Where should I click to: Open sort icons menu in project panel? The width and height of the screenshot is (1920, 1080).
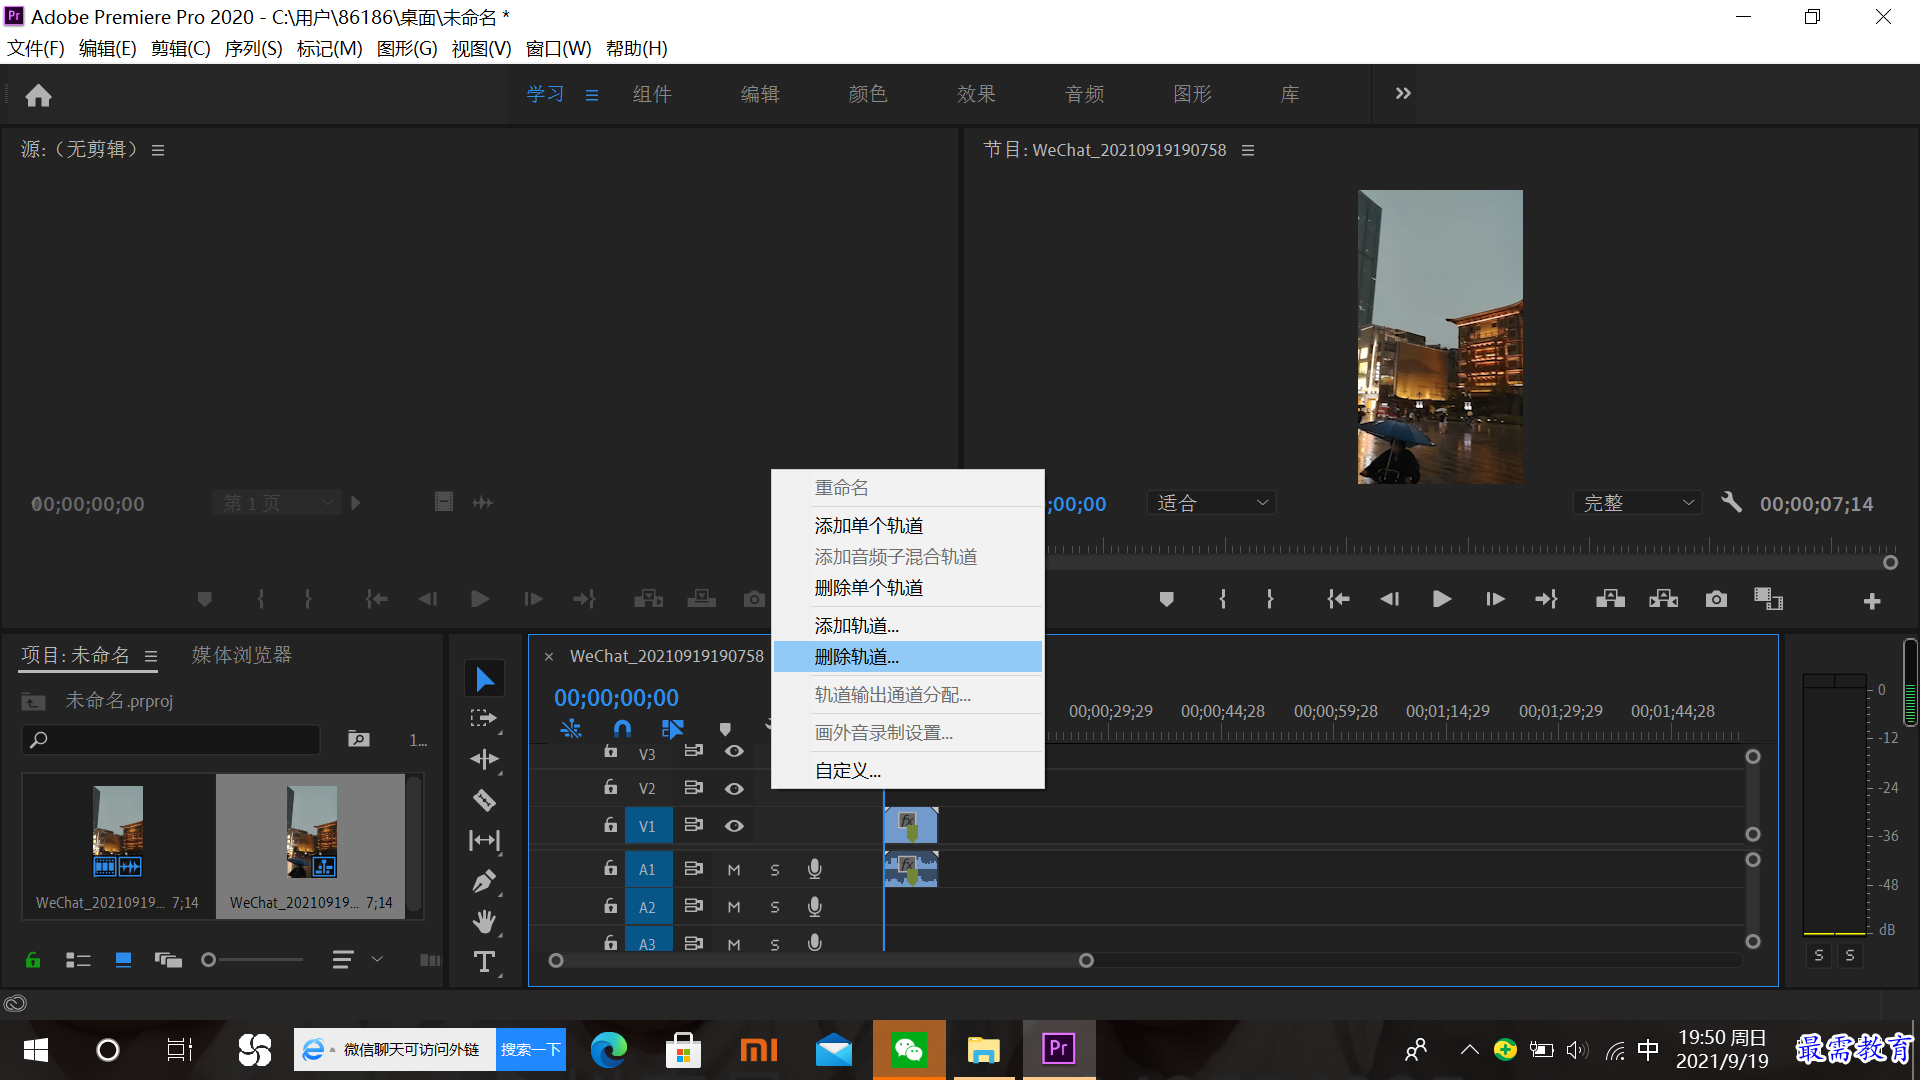(x=342, y=960)
